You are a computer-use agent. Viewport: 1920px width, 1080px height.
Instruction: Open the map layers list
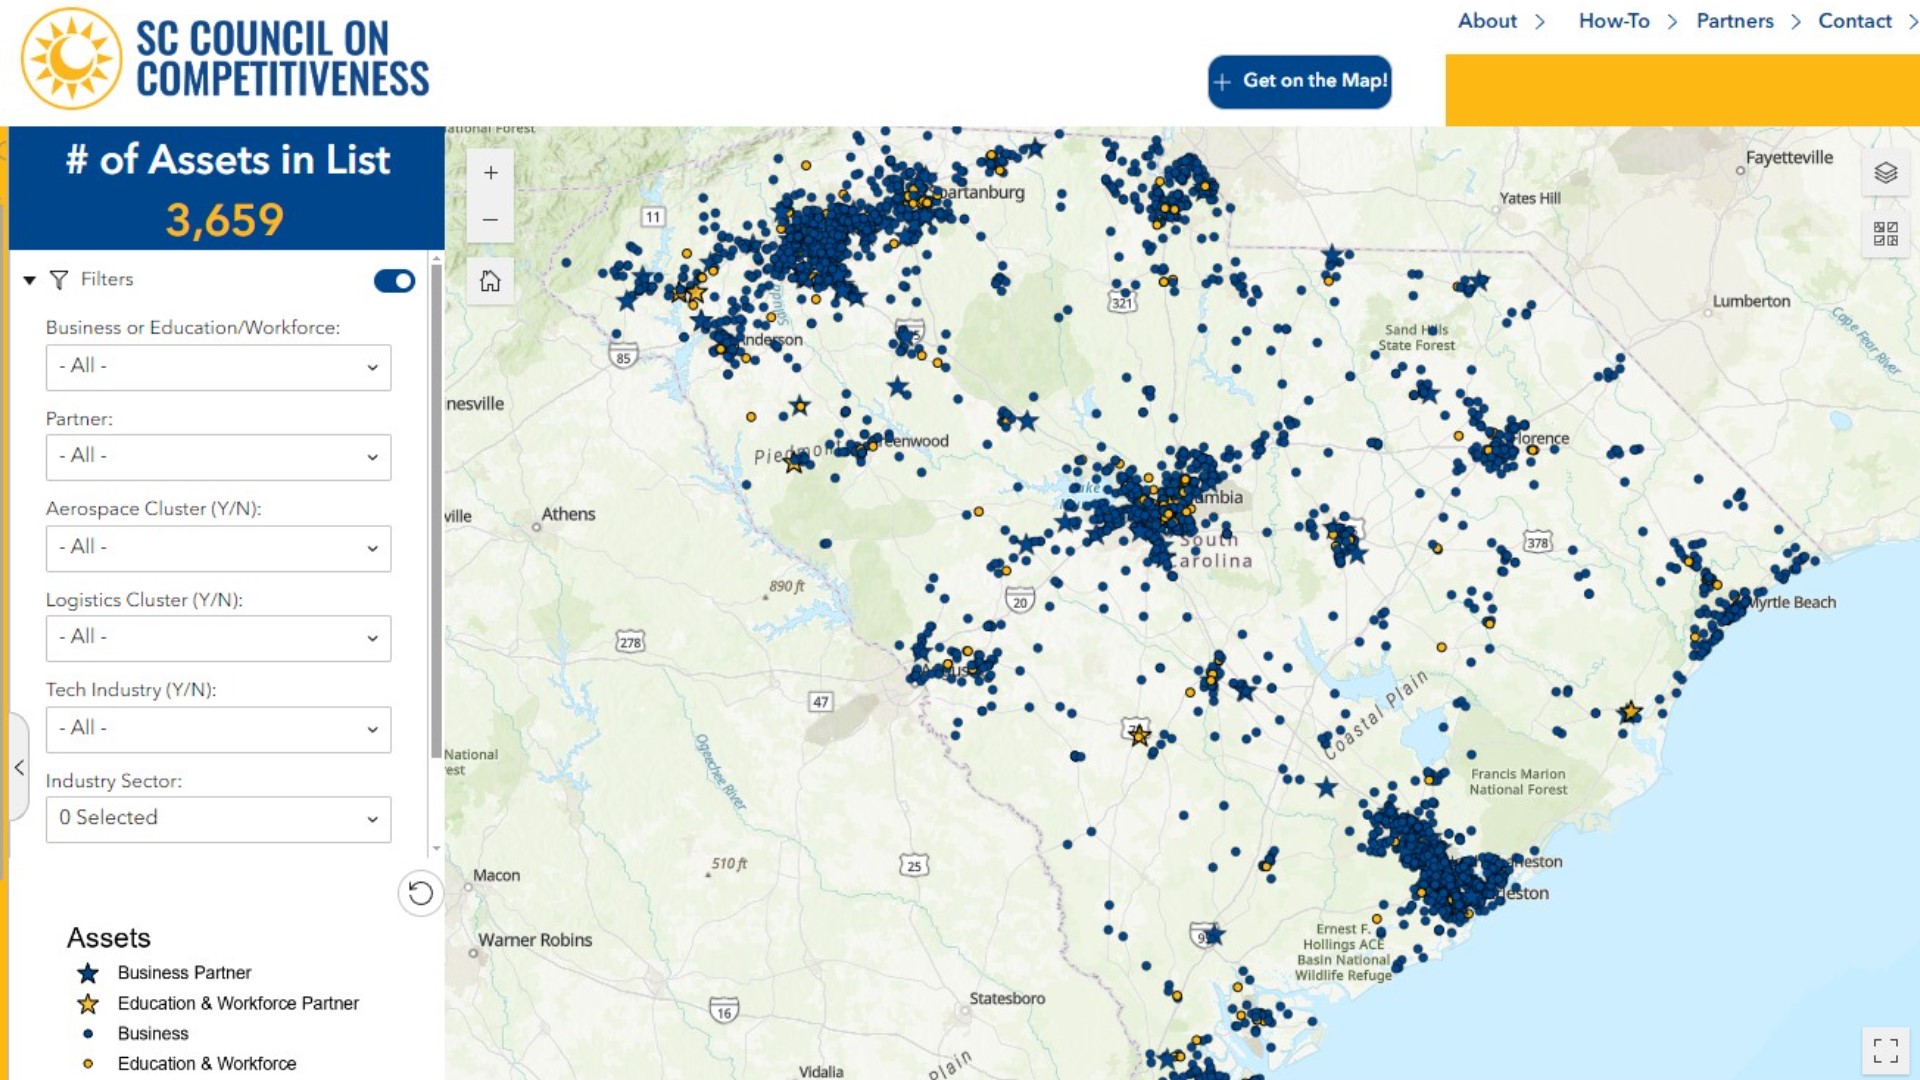[1885, 173]
